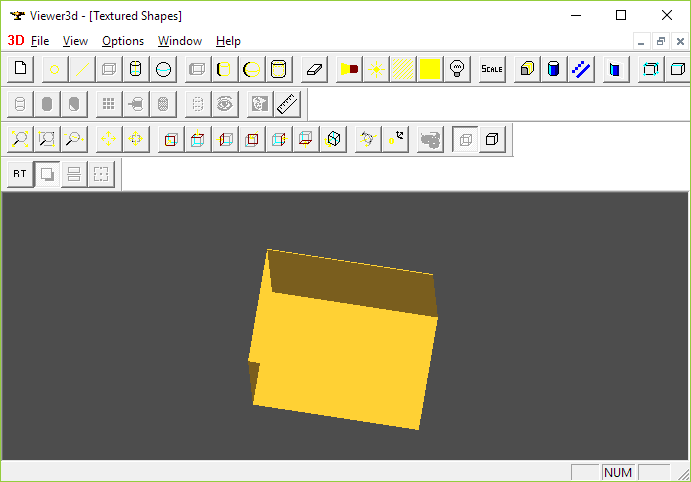Click the light bulb icon
Screen dimensions: 691x482
click(457, 69)
